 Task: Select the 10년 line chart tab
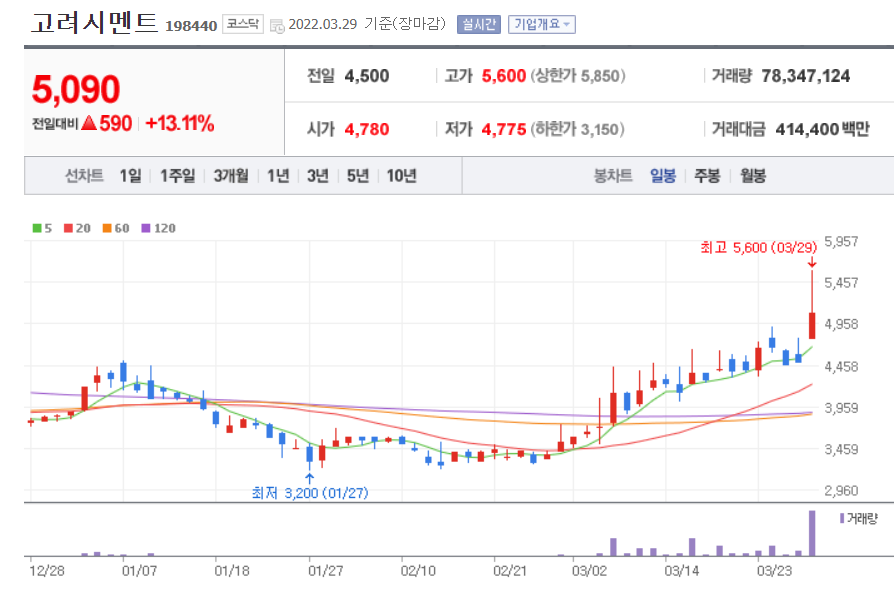click(401, 176)
